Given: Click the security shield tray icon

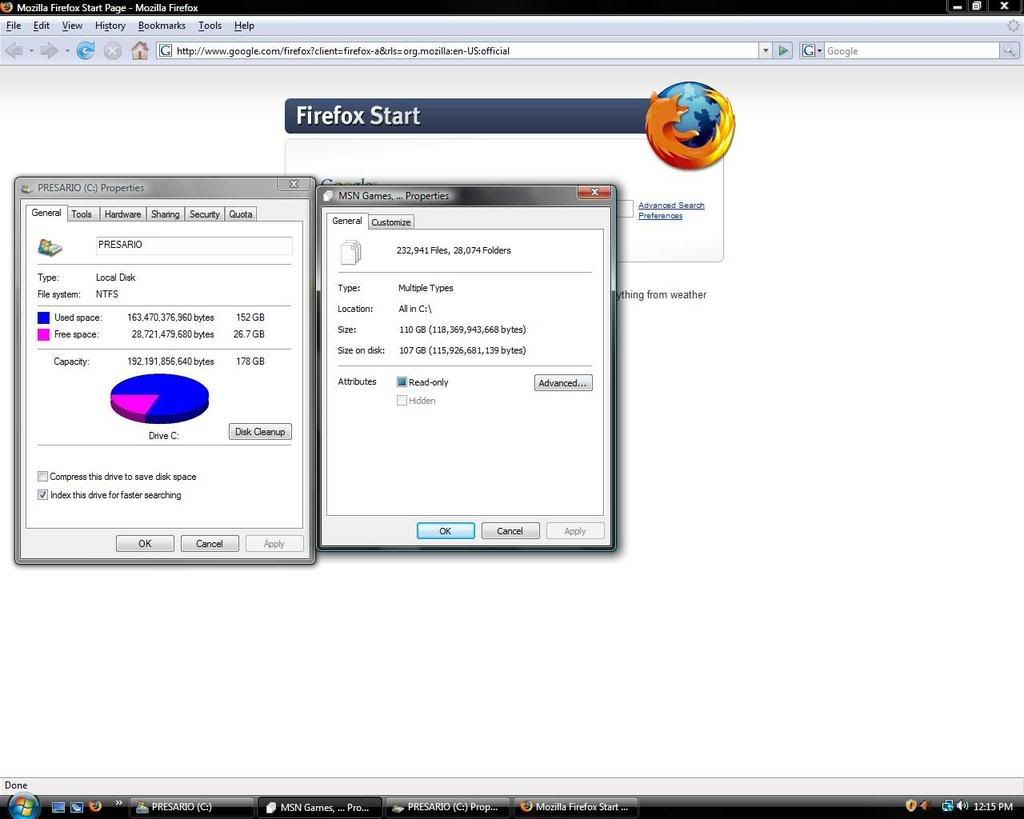Looking at the screenshot, I should click(x=910, y=806).
